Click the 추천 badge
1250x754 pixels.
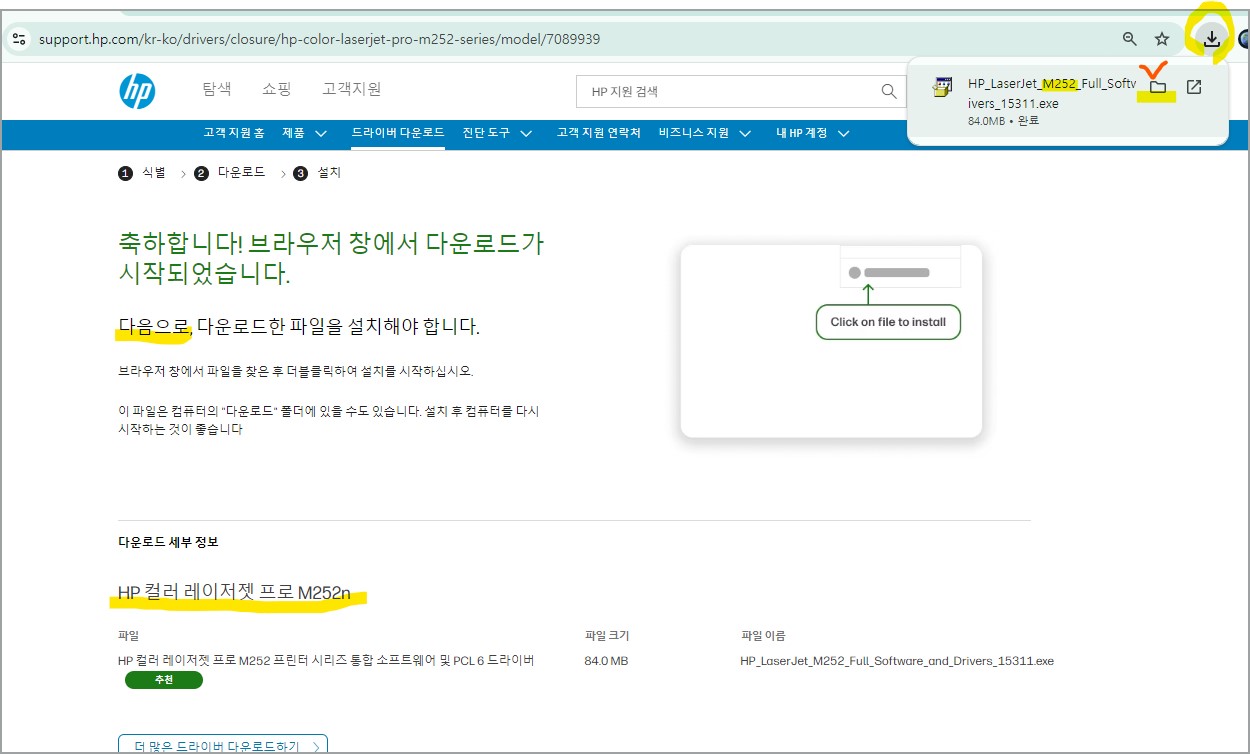pyautogui.click(x=164, y=680)
